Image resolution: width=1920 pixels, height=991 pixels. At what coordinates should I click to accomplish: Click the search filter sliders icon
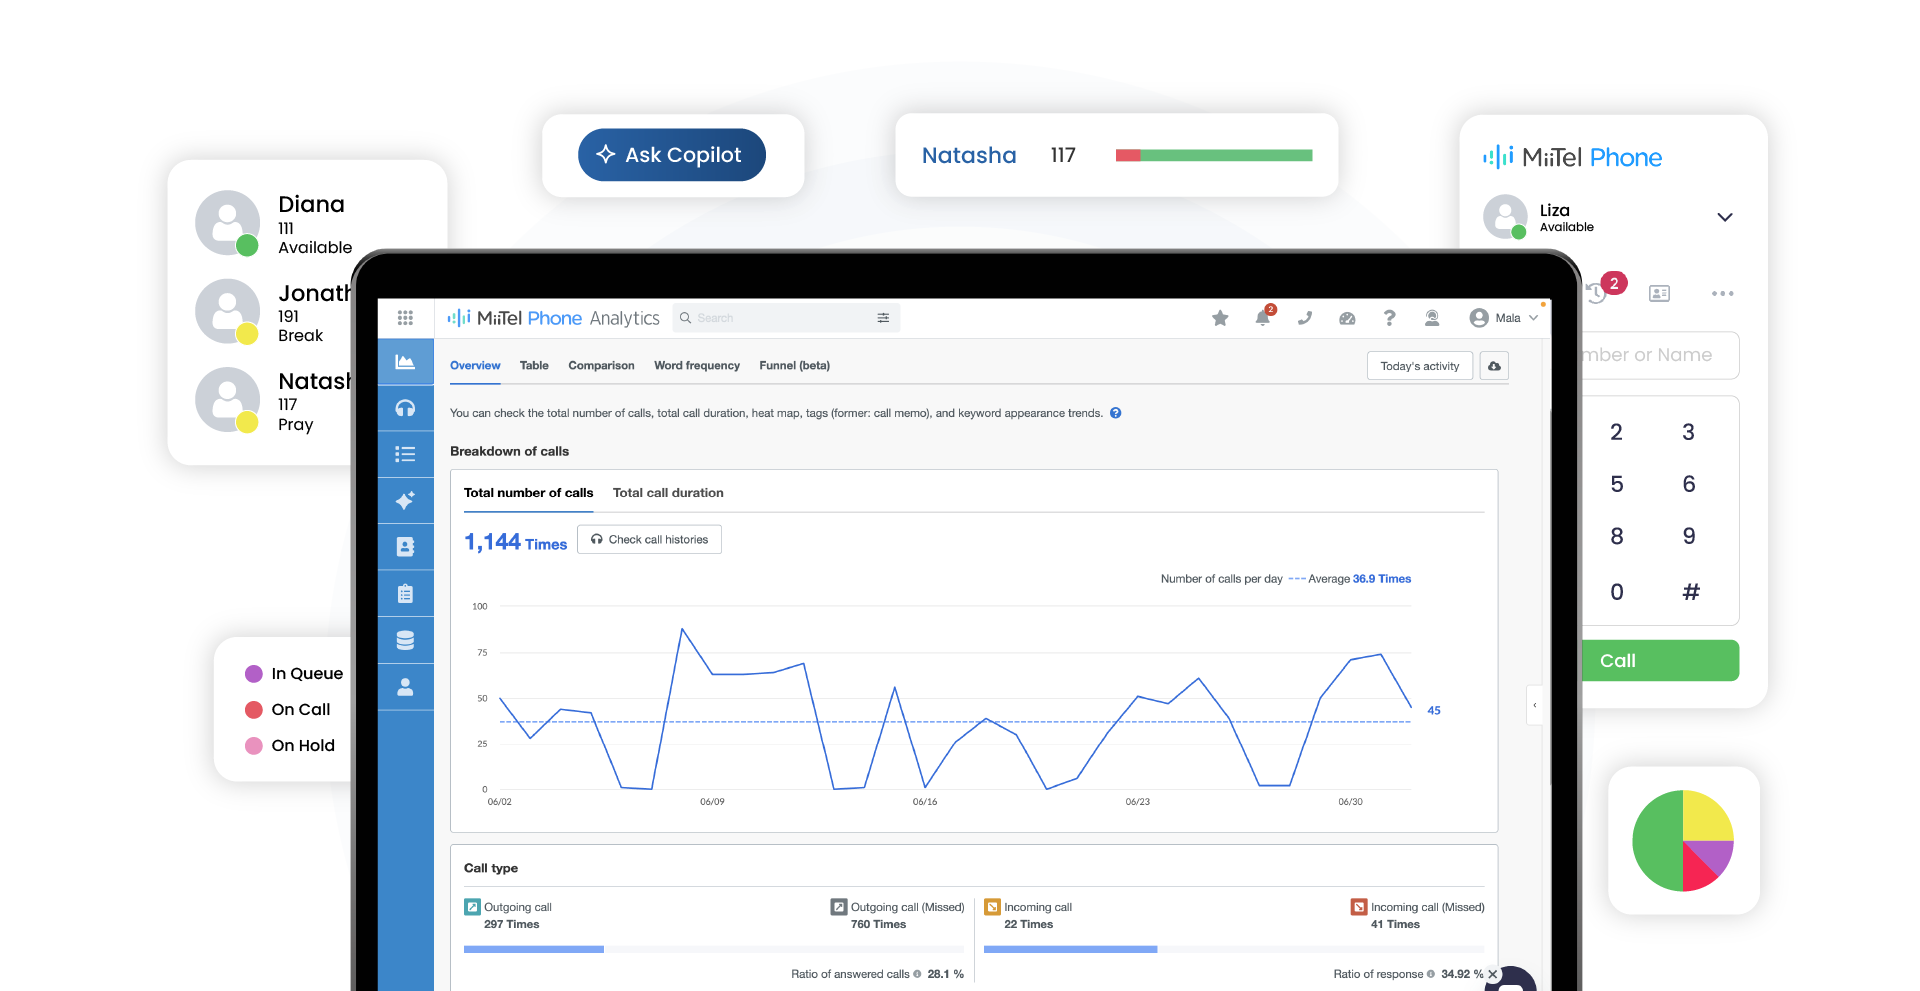[x=883, y=318]
